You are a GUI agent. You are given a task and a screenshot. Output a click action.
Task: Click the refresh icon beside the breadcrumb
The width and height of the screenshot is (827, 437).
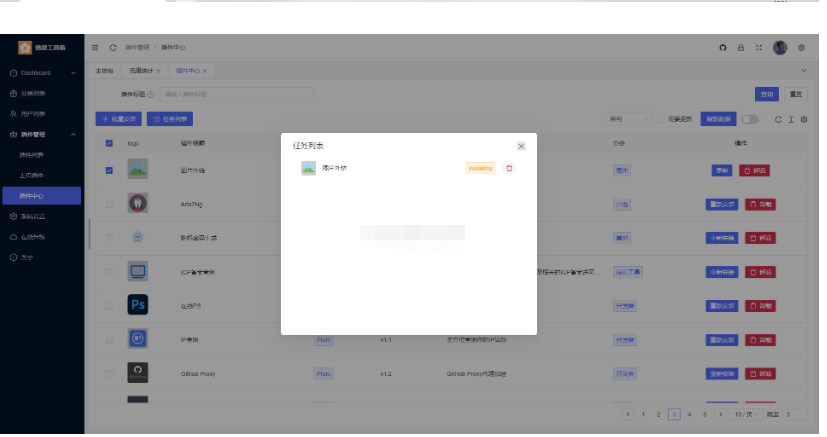(x=113, y=47)
